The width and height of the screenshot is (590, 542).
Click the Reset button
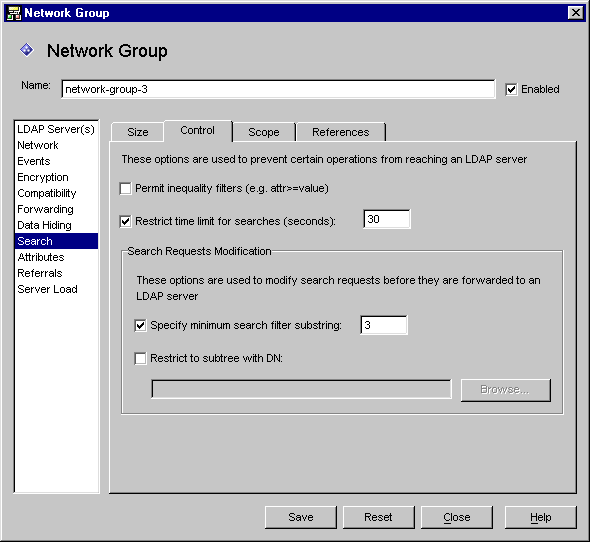378,517
